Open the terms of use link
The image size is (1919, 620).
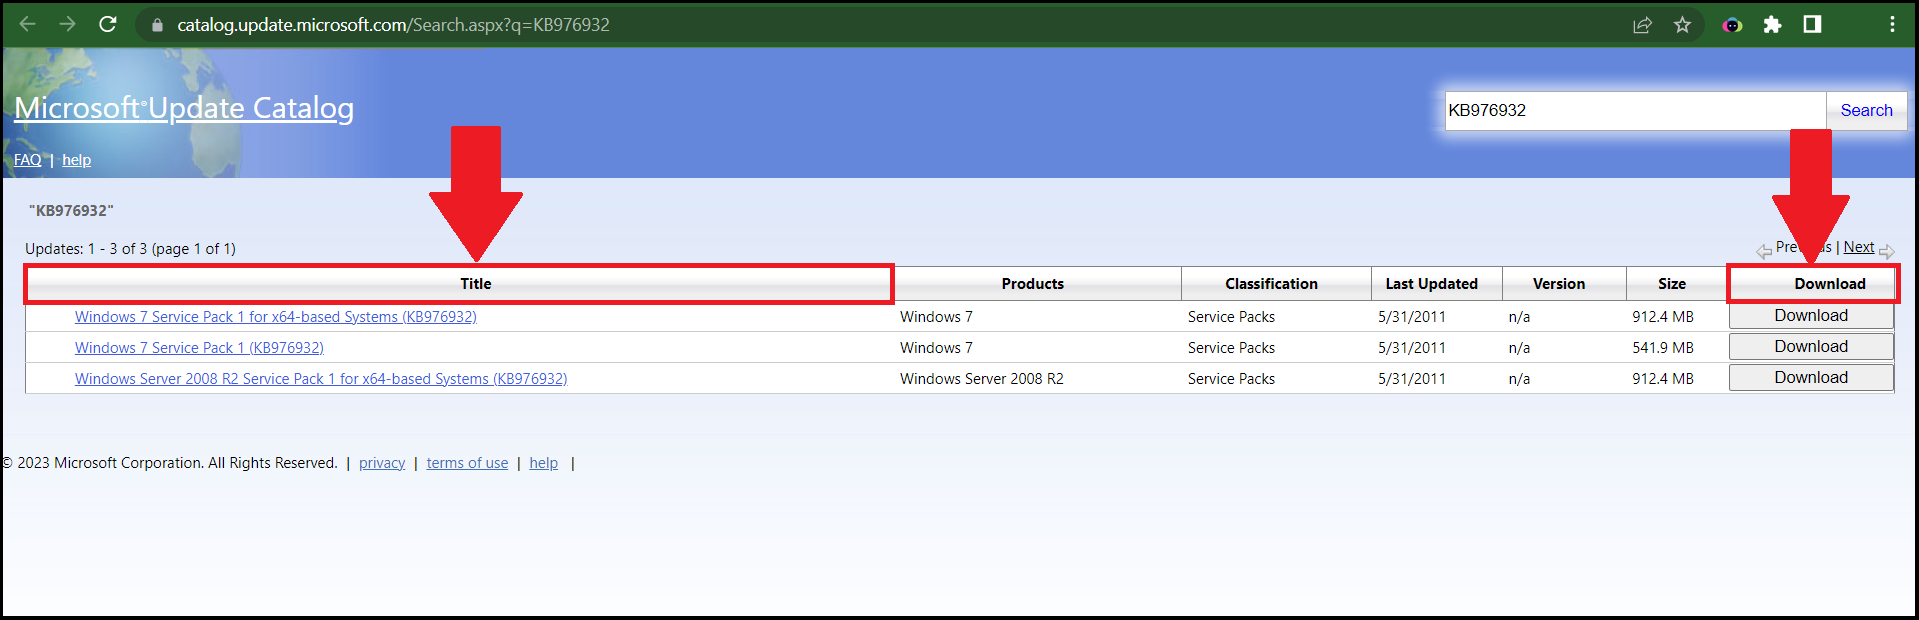coord(467,463)
